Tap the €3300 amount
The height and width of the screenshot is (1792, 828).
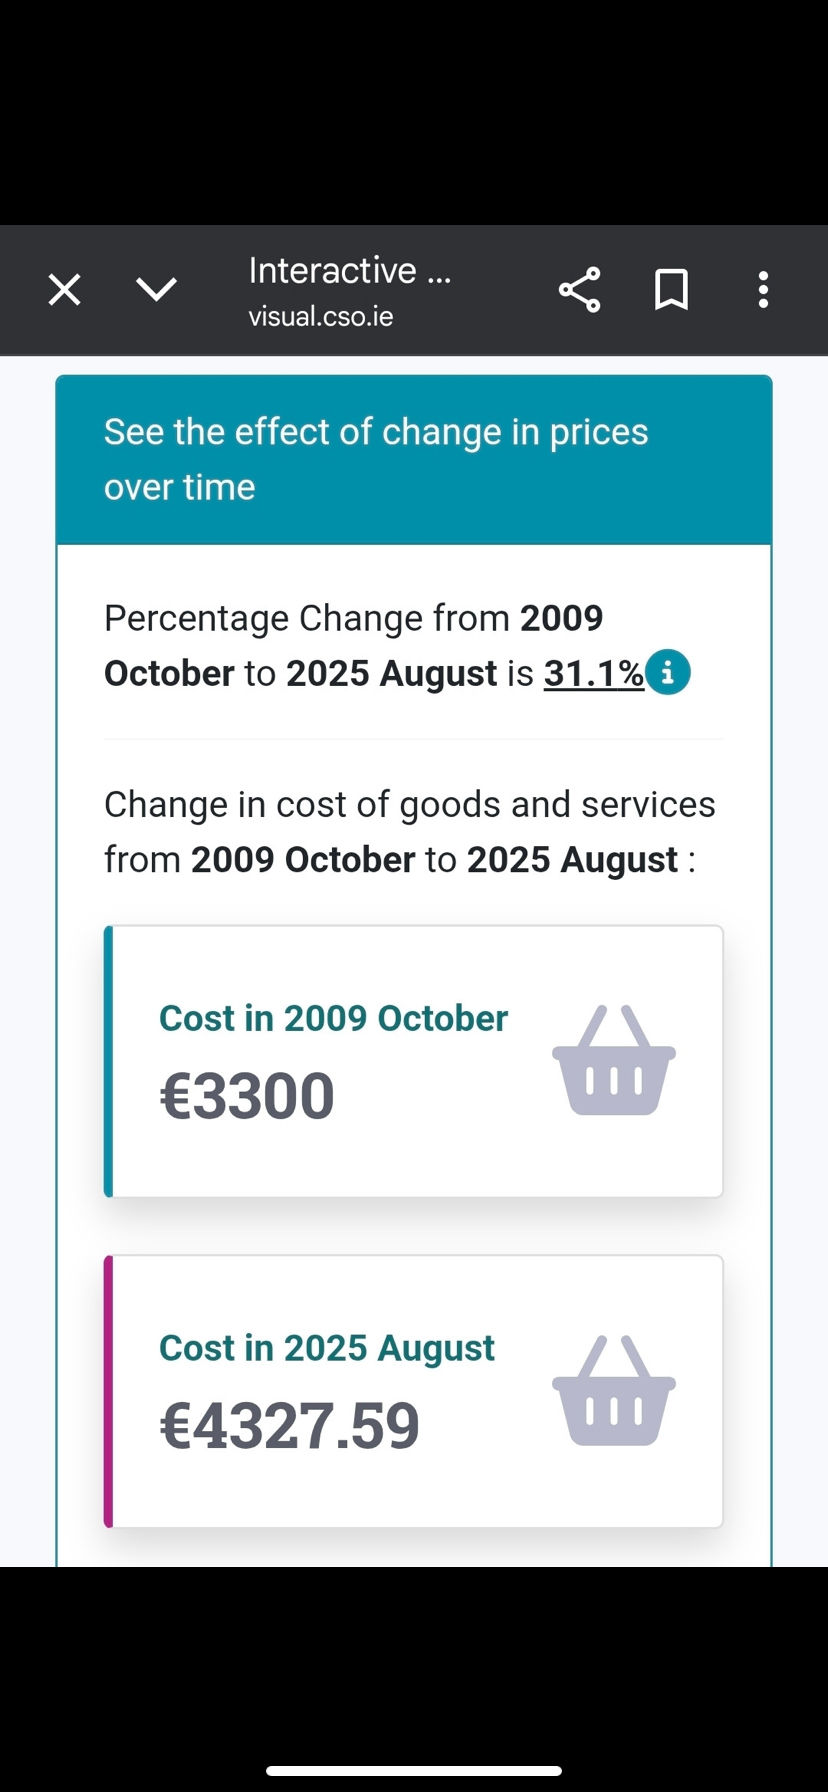pos(247,1096)
